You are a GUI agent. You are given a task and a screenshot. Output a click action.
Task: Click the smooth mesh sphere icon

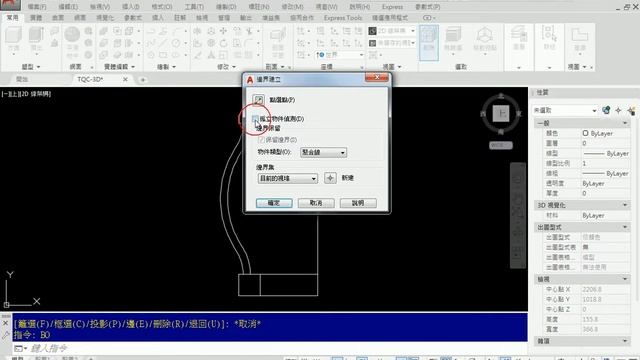tap(72, 34)
